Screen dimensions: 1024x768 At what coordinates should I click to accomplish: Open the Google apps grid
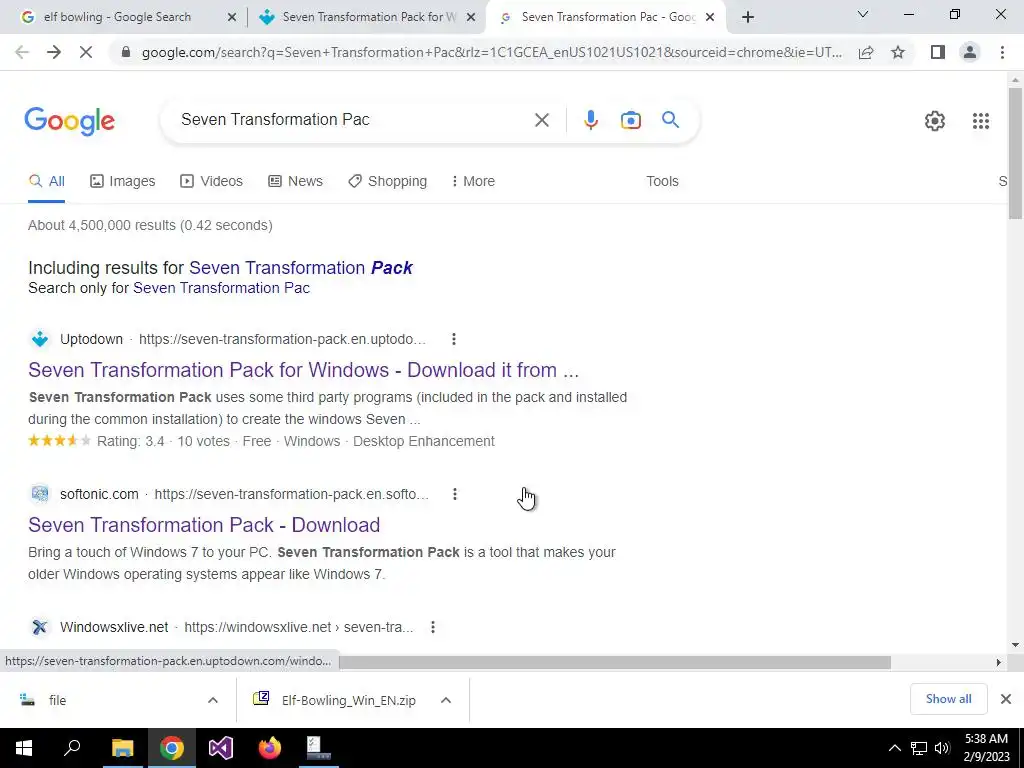[980, 121]
